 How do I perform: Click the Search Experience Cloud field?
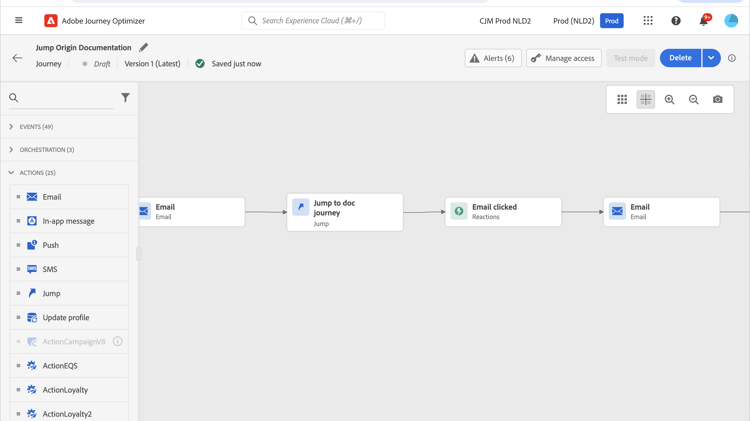coord(313,20)
